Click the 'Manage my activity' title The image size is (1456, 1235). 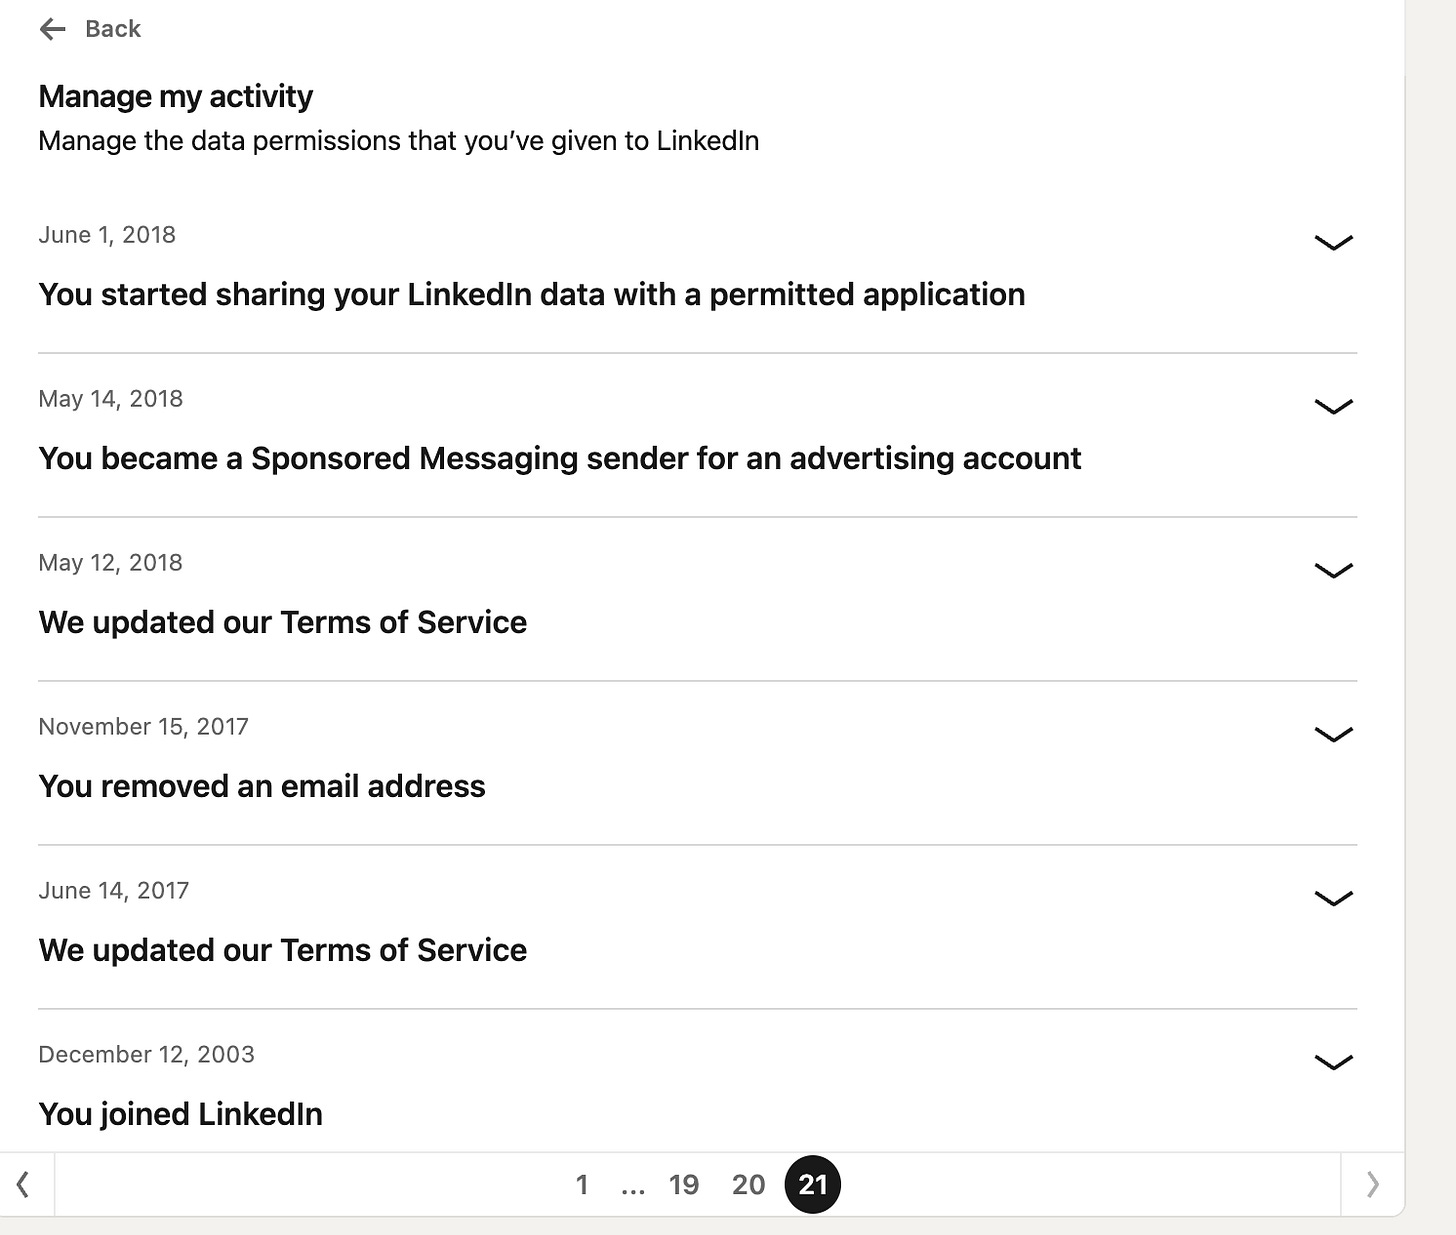176,96
